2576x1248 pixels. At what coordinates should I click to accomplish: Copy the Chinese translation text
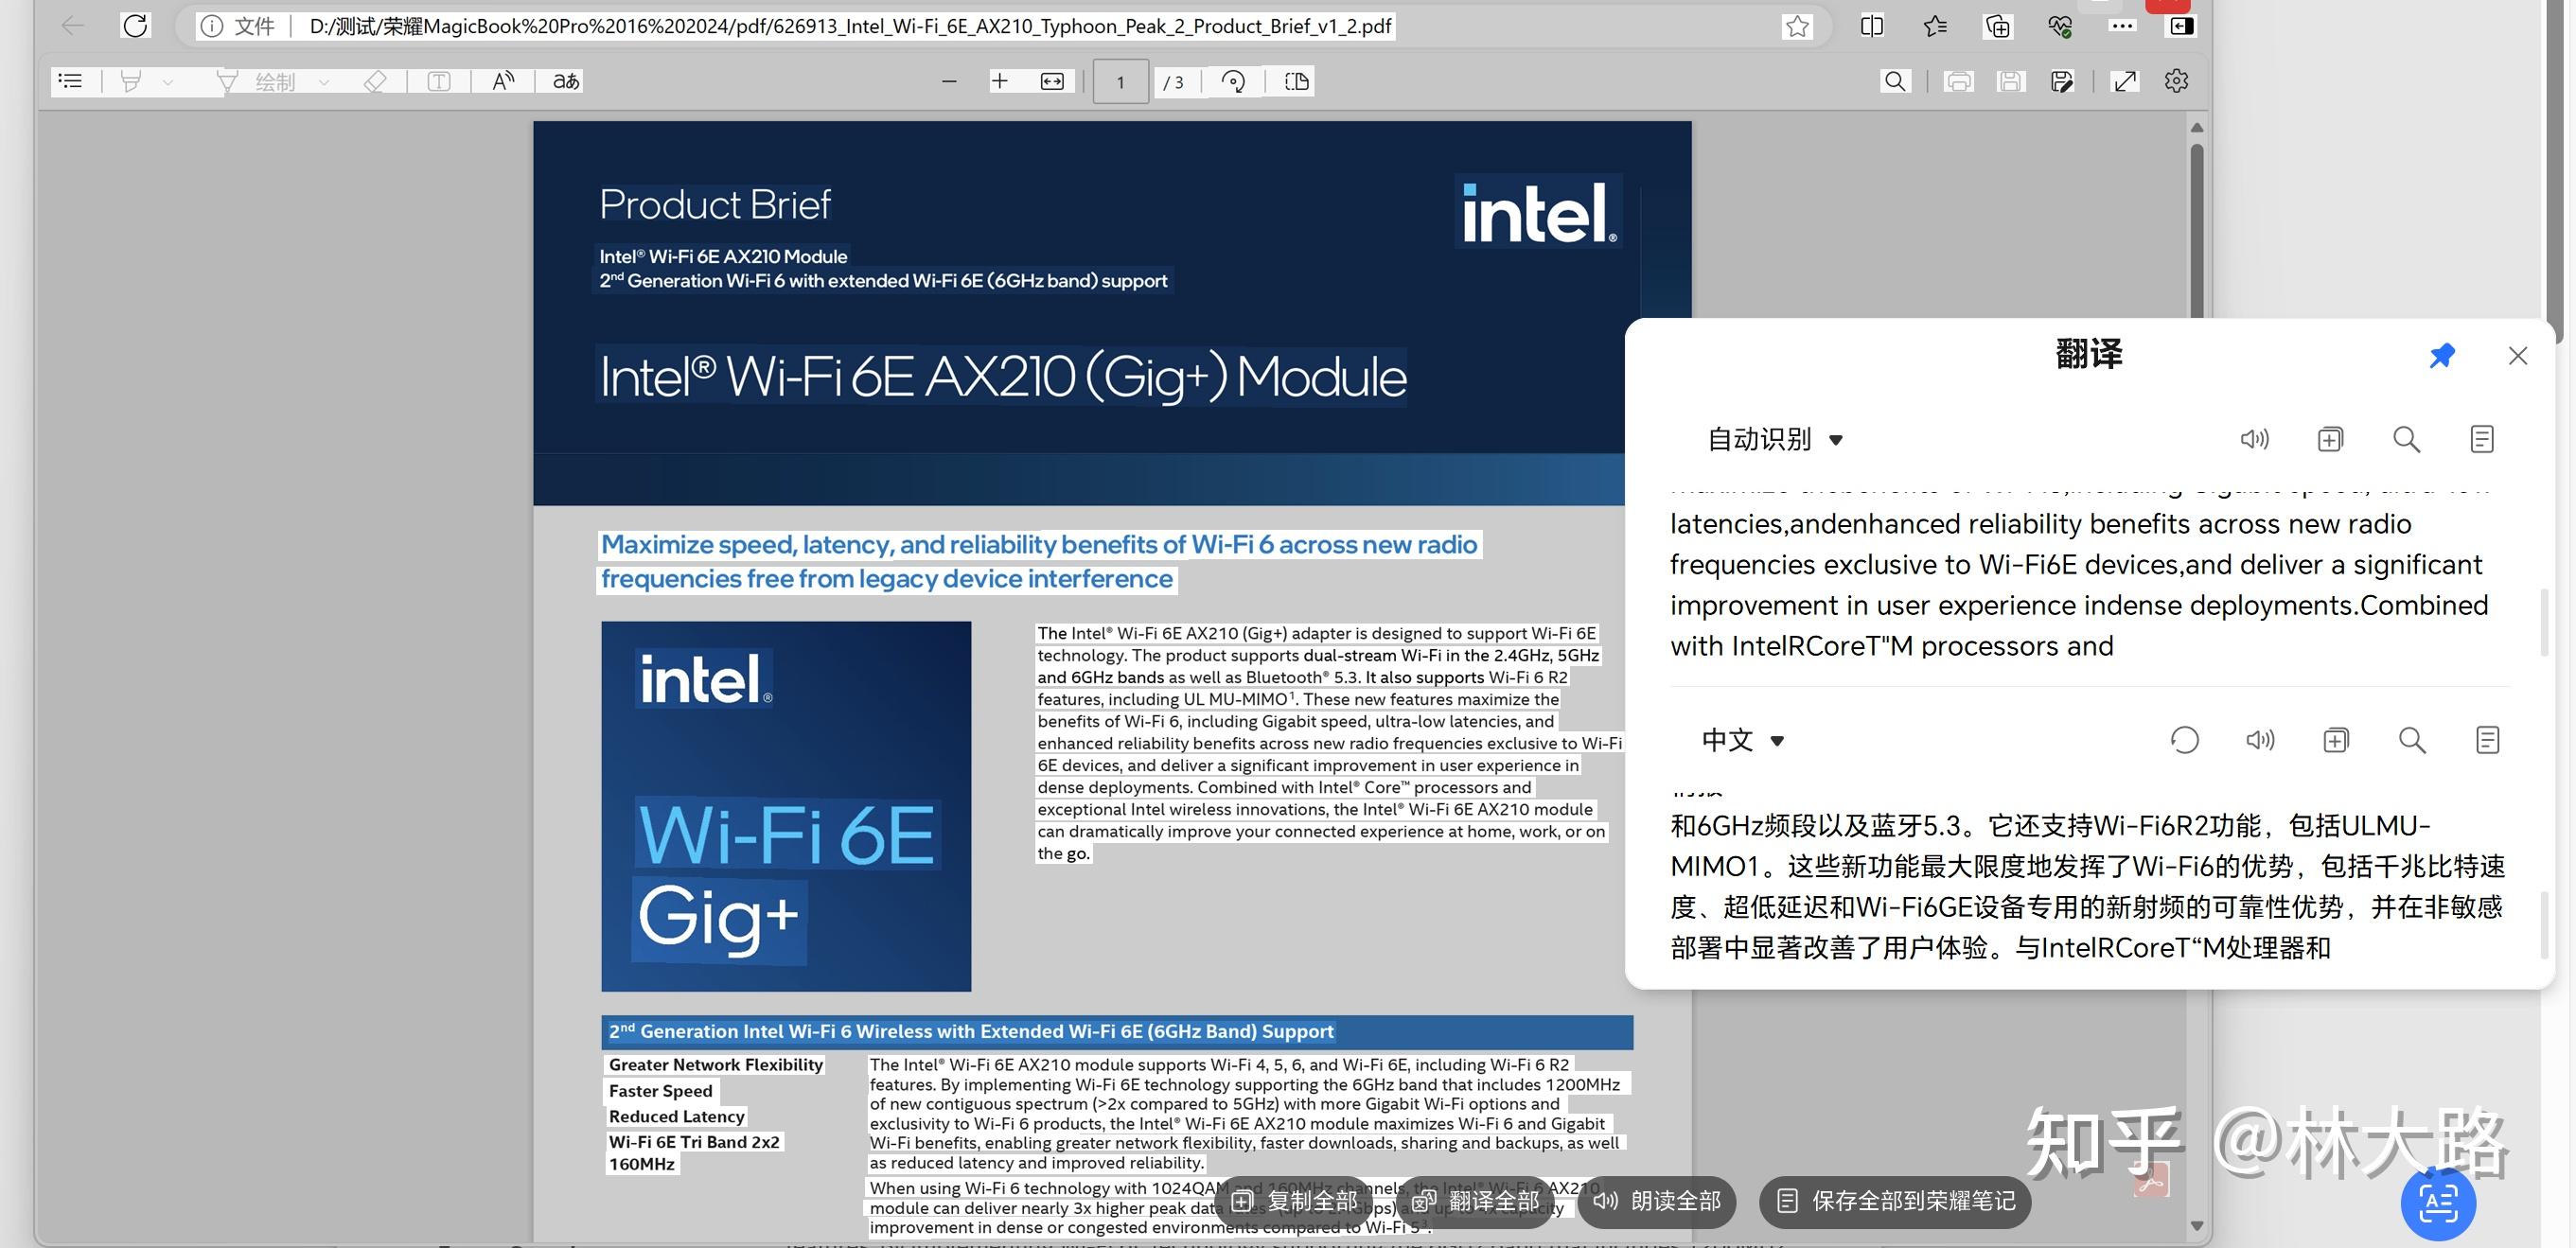[x=2336, y=740]
